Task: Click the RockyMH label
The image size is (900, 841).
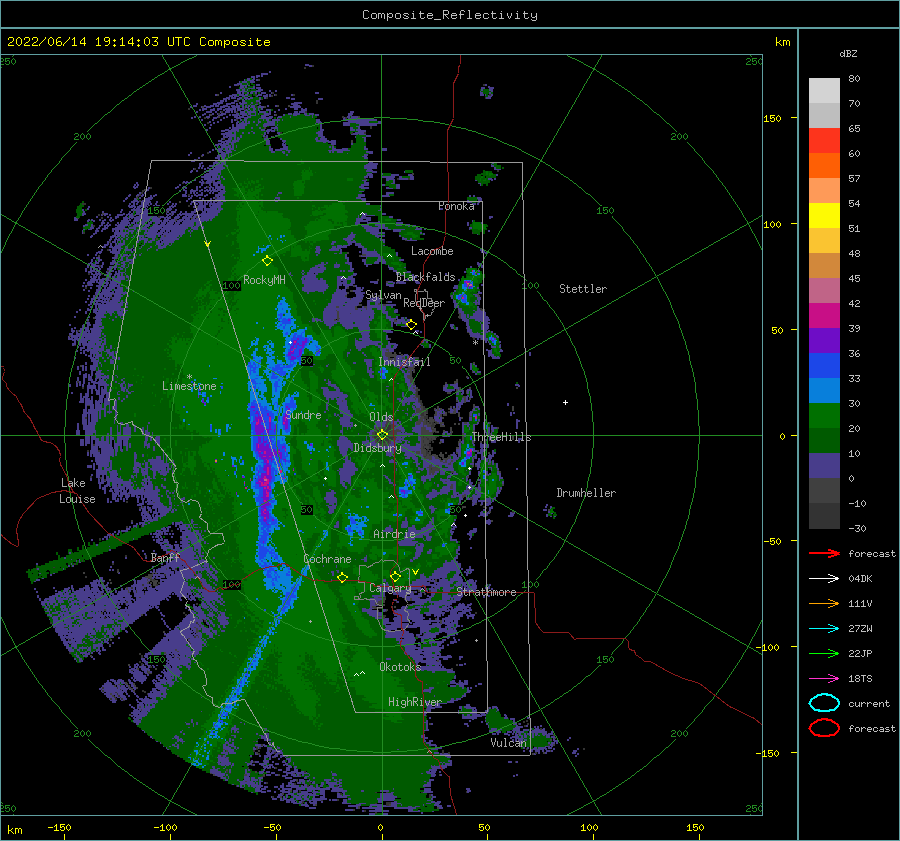Action: tap(264, 280)
